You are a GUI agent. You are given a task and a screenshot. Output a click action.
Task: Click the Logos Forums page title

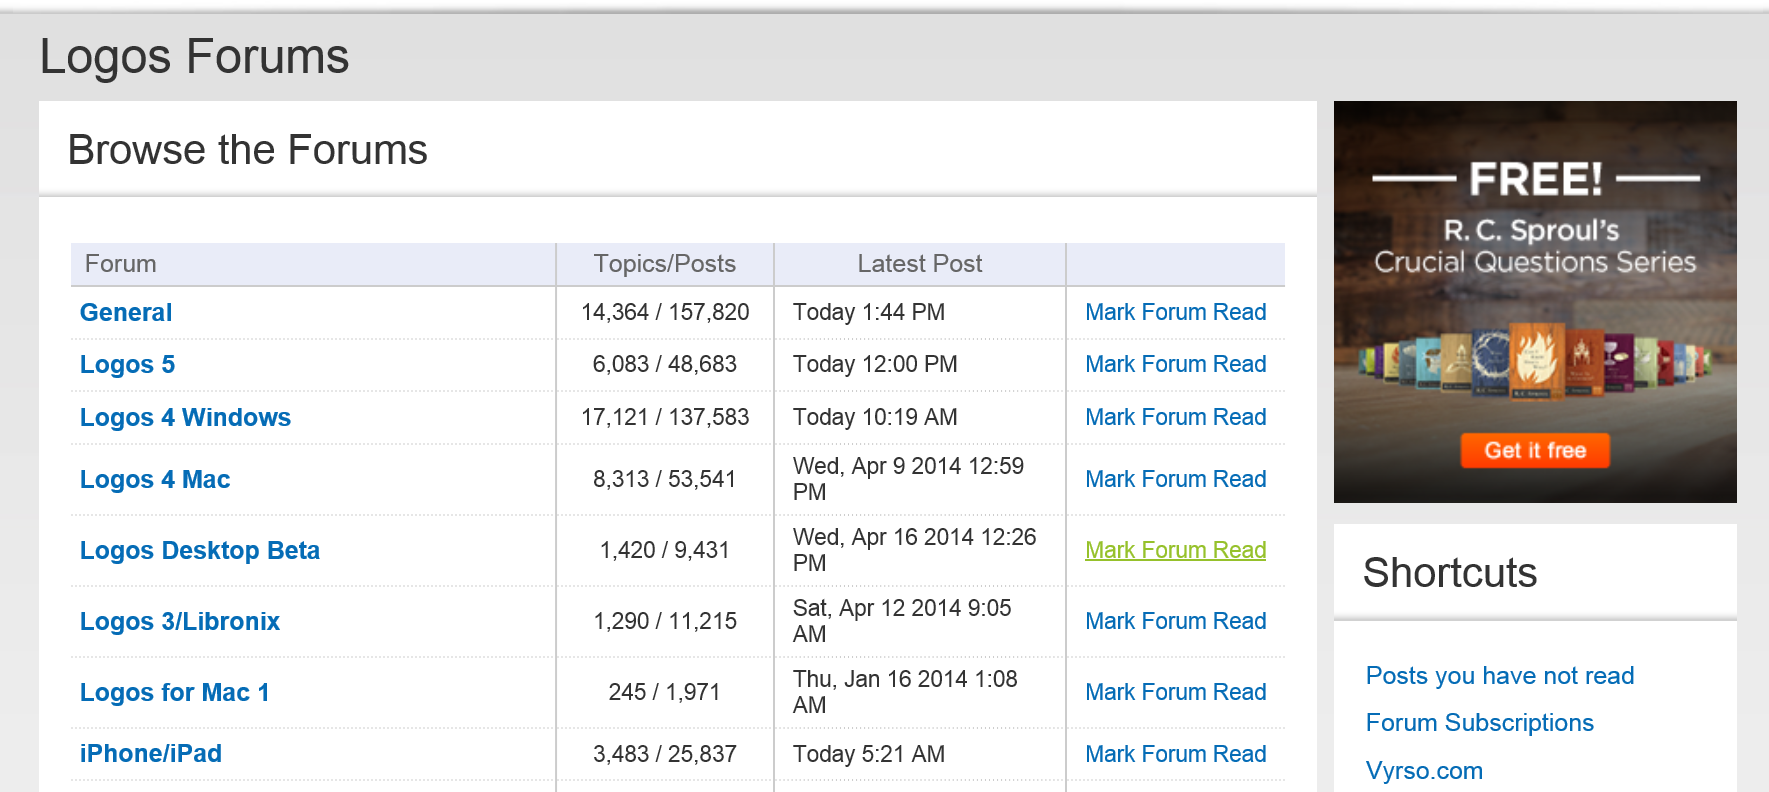(x=195, y=57)
